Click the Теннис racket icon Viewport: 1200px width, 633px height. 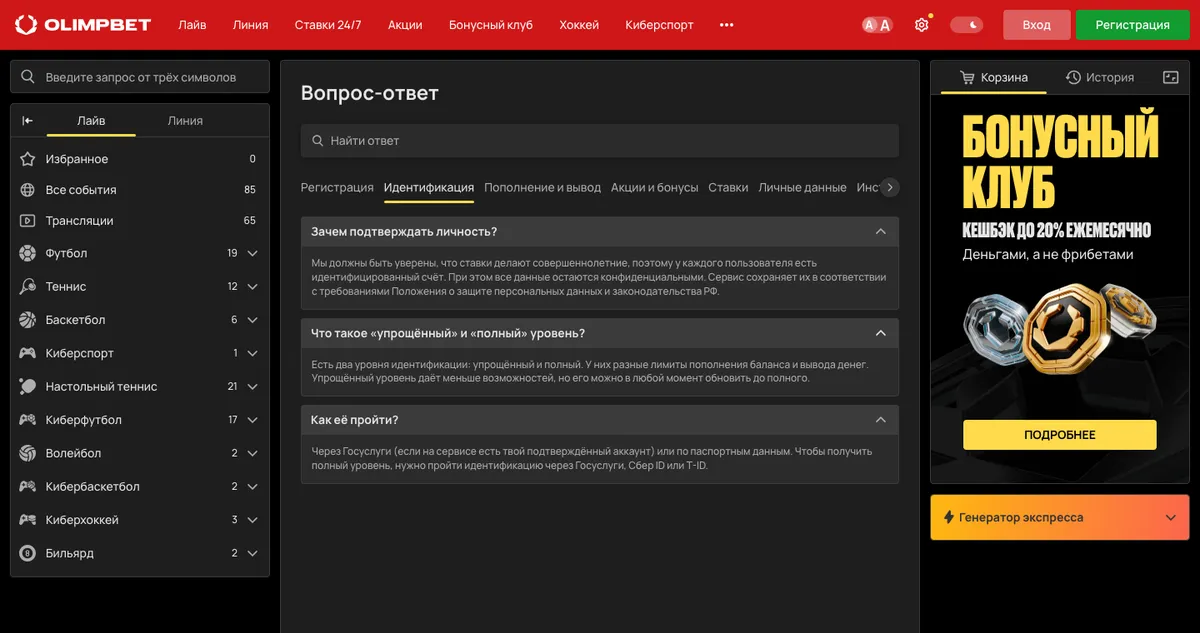[28, 286]
